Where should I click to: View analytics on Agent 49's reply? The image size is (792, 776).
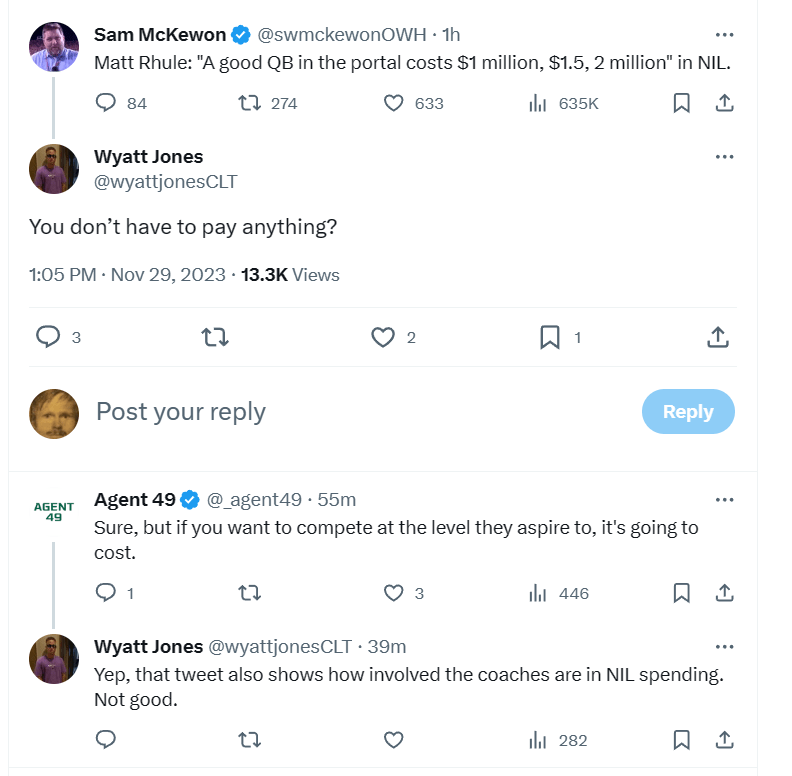537,593
